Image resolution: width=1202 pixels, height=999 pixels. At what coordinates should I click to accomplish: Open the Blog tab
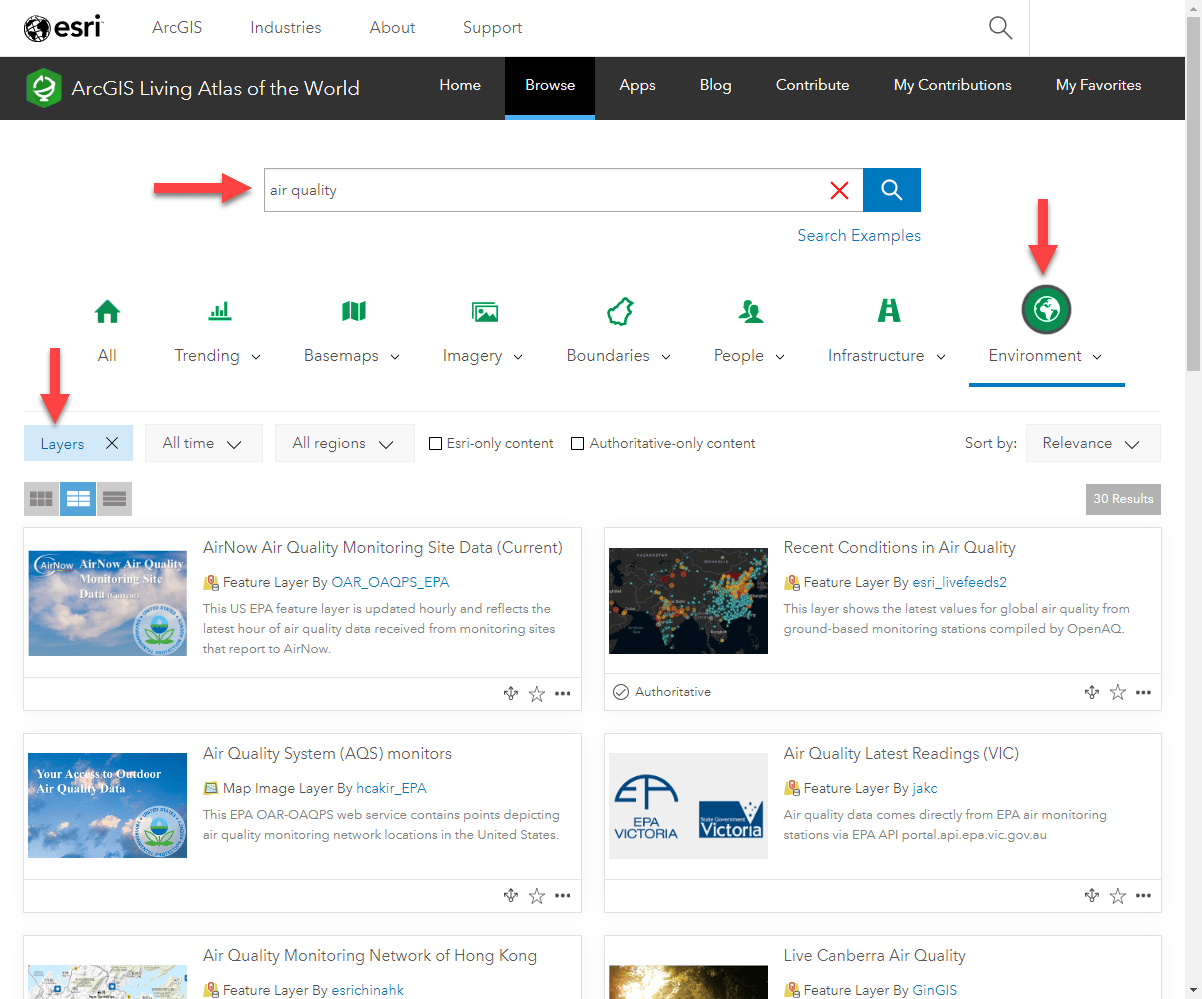coord(715,85)
